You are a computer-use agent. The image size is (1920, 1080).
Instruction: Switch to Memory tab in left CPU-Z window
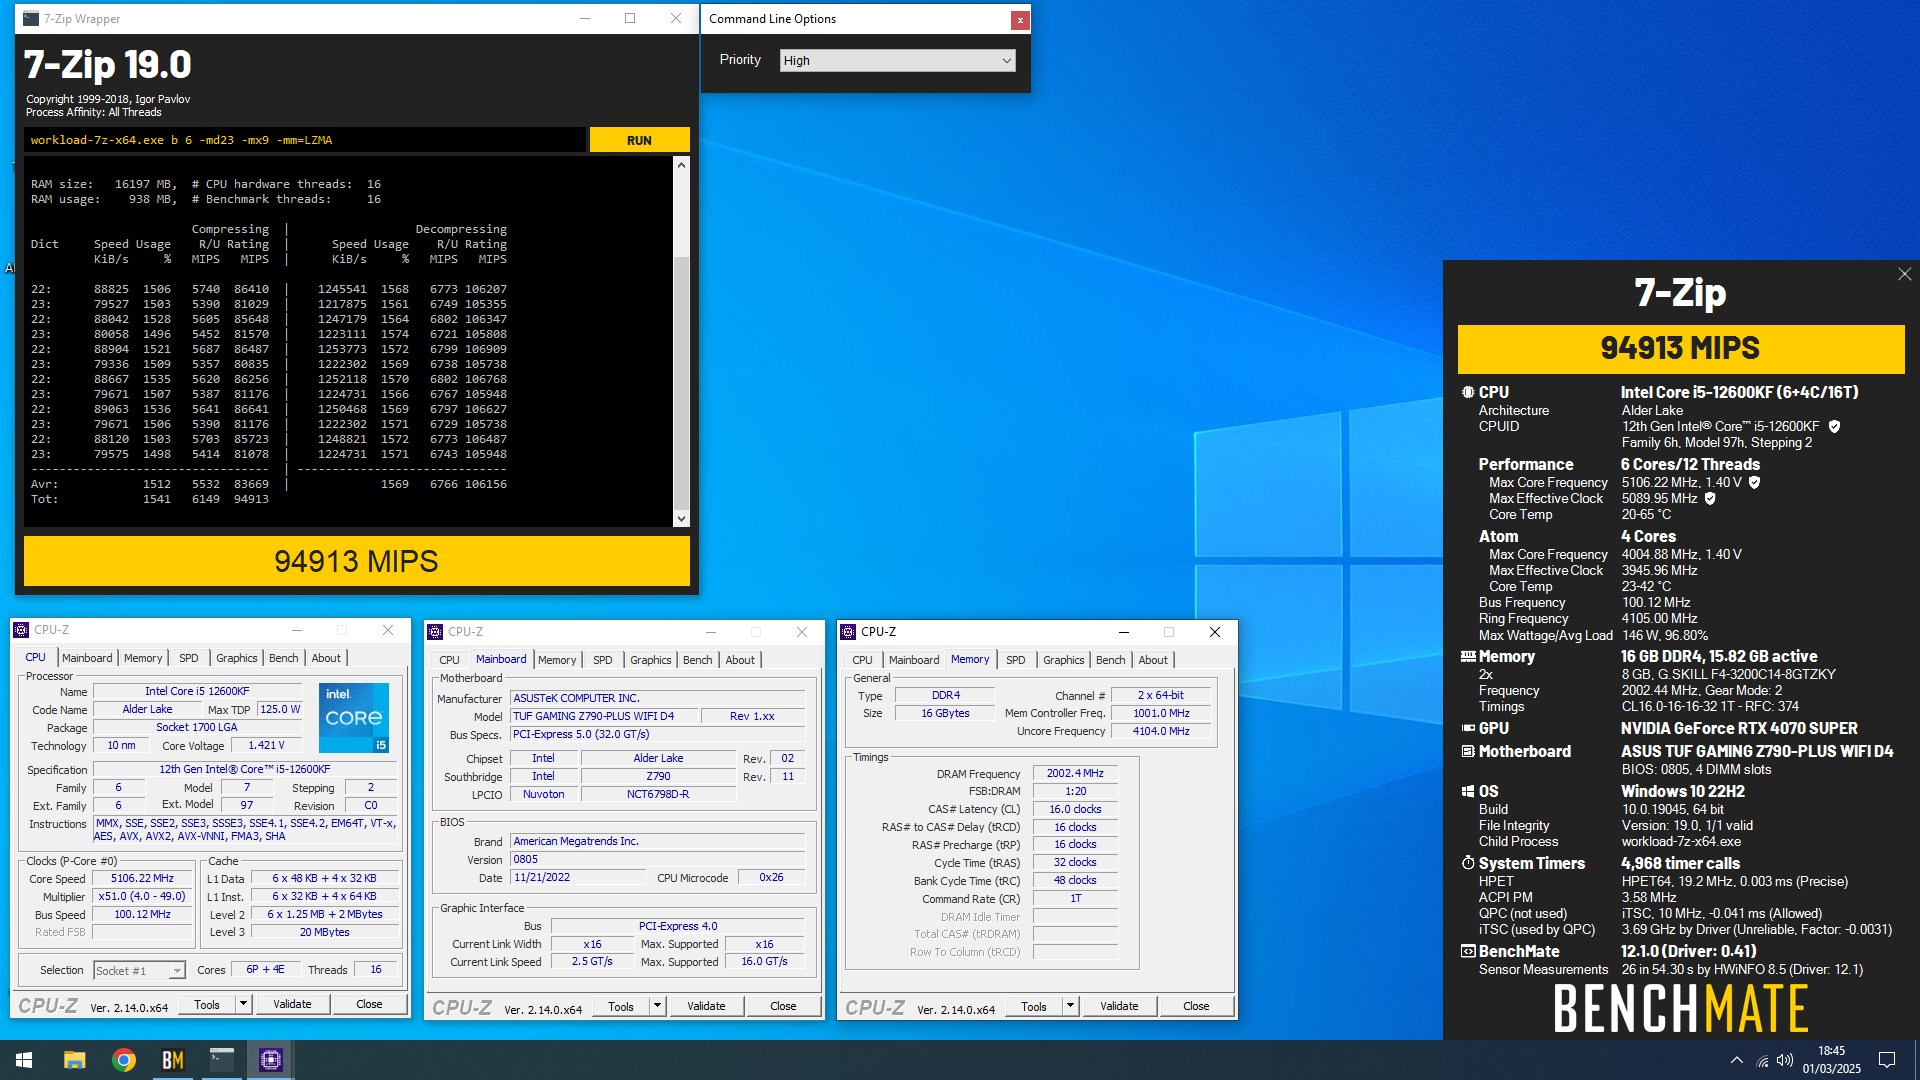[143, 658]
